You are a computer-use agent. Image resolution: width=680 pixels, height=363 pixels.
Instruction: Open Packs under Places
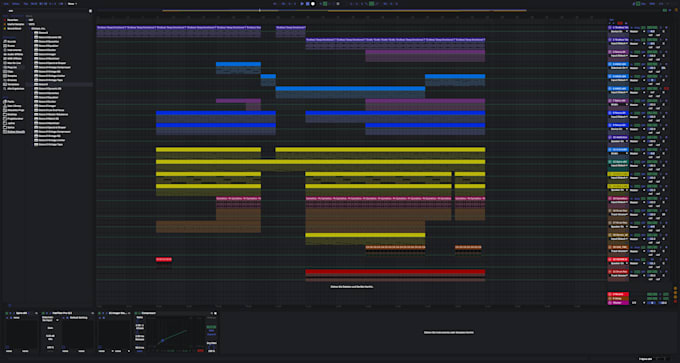pos(10,101)
